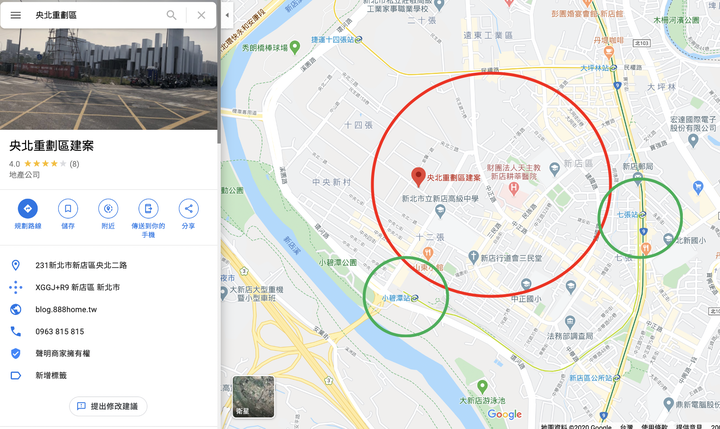Click 提出修改建議 suggest an edit
Screen dimensions: 720x429
pyautogui.click(x=108, y=406)
